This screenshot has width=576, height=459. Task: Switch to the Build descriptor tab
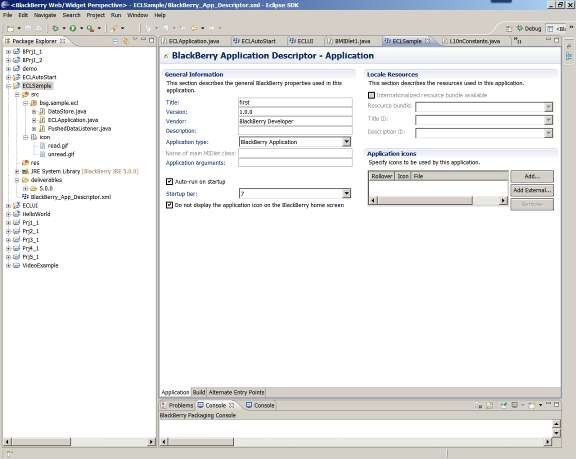click(x=199, y=392)
